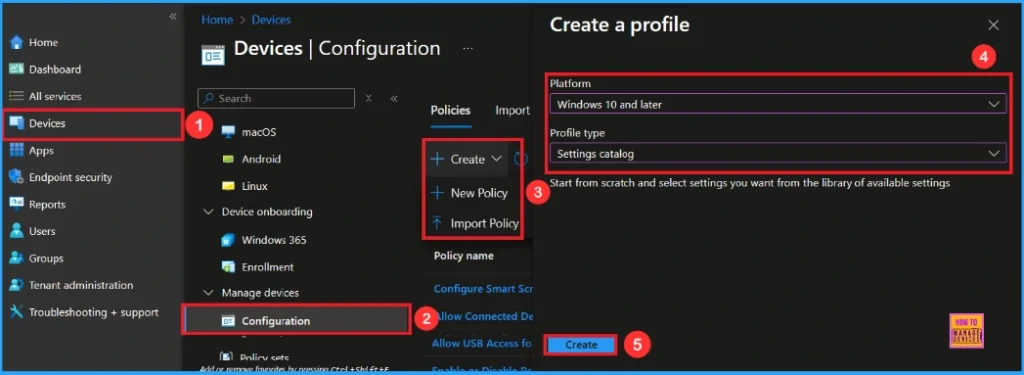Go to Home breadcrumb link
This screenshot has width=1024, height=375.
click(x=217, y=20)
